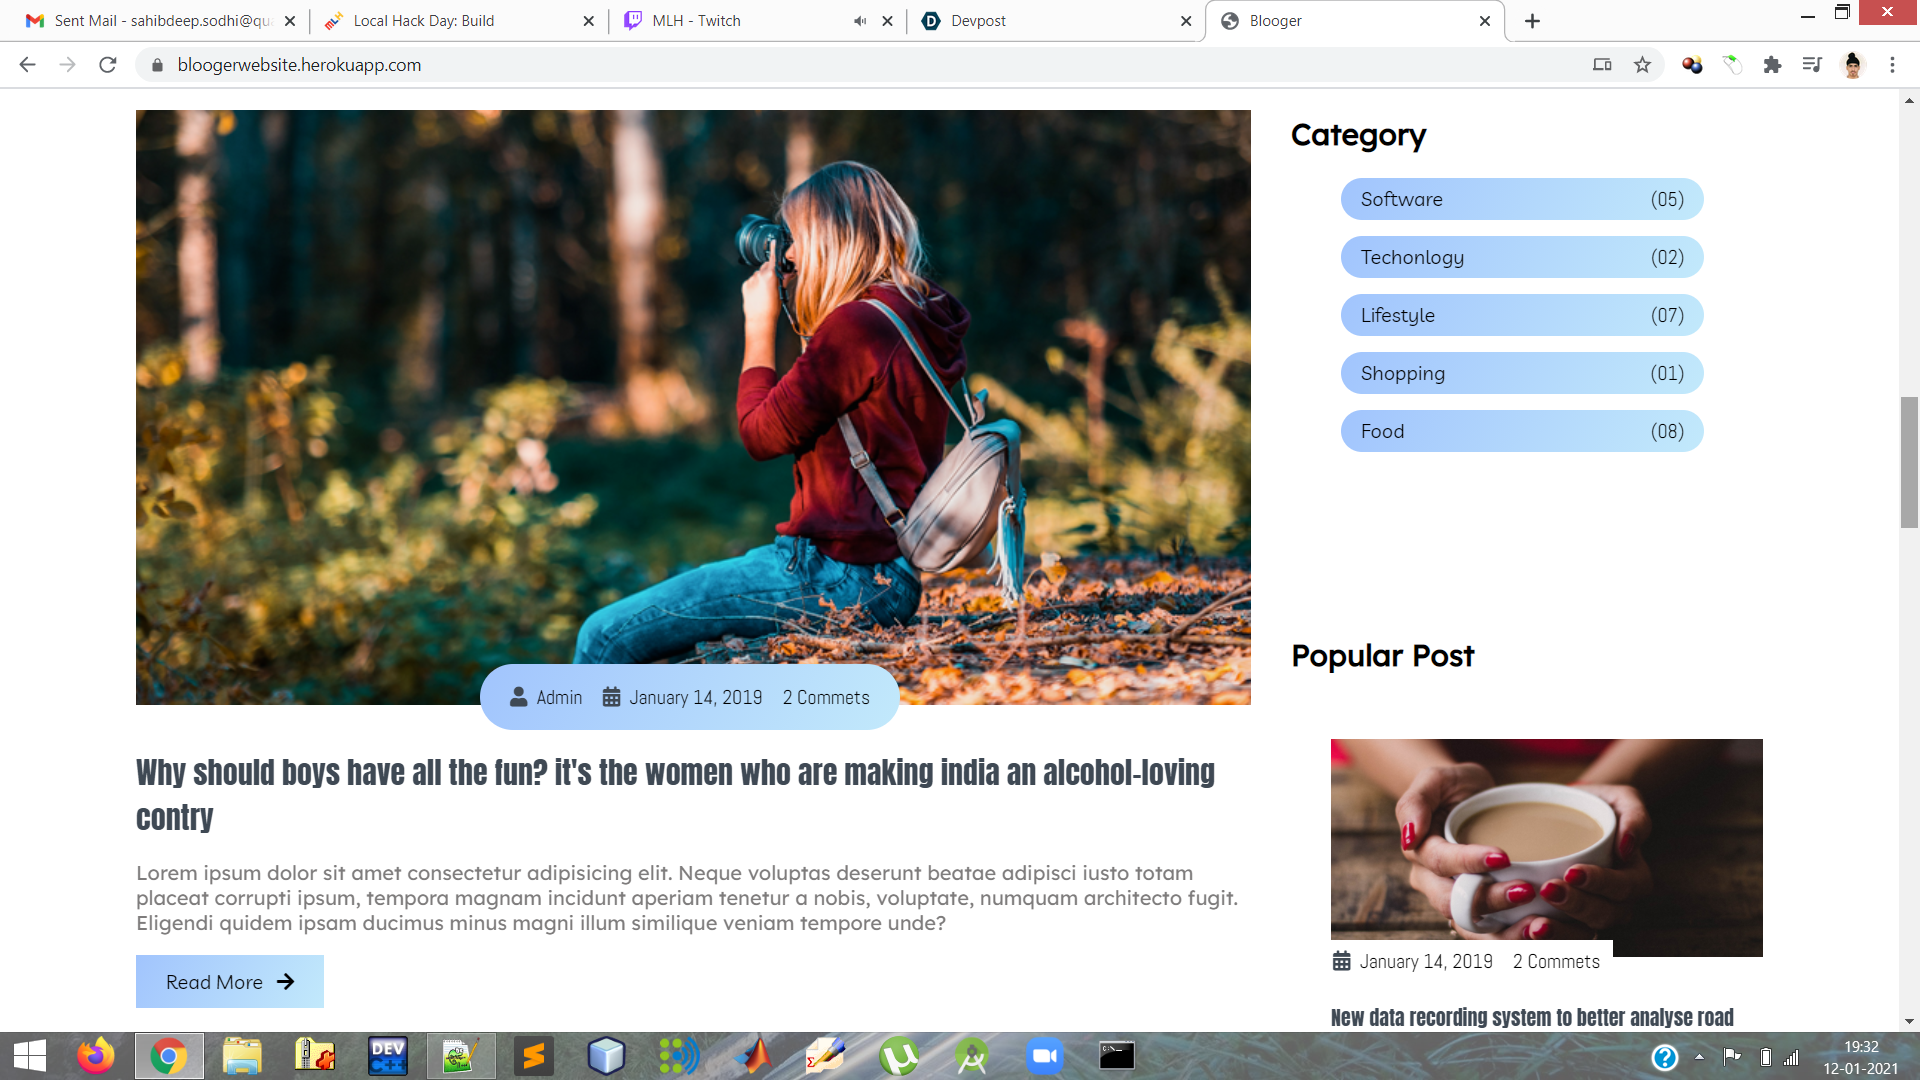
Task: Click the Chrome profile avatar
Action: 1852,65
